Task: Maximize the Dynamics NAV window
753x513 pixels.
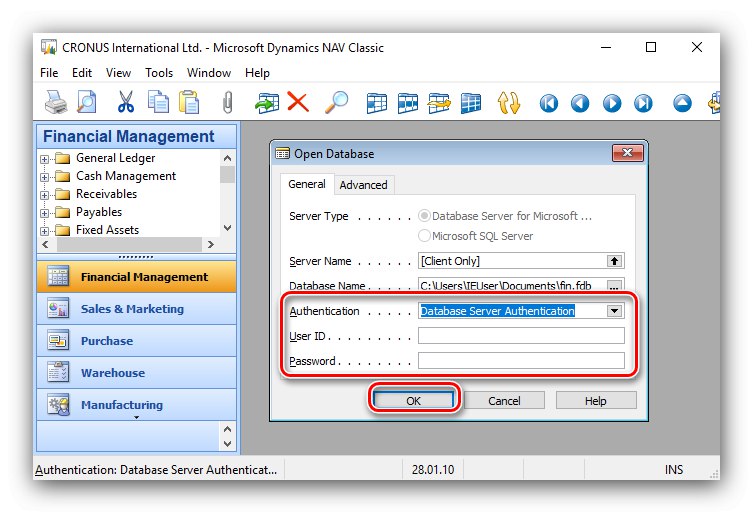Action: click(651, 47)
